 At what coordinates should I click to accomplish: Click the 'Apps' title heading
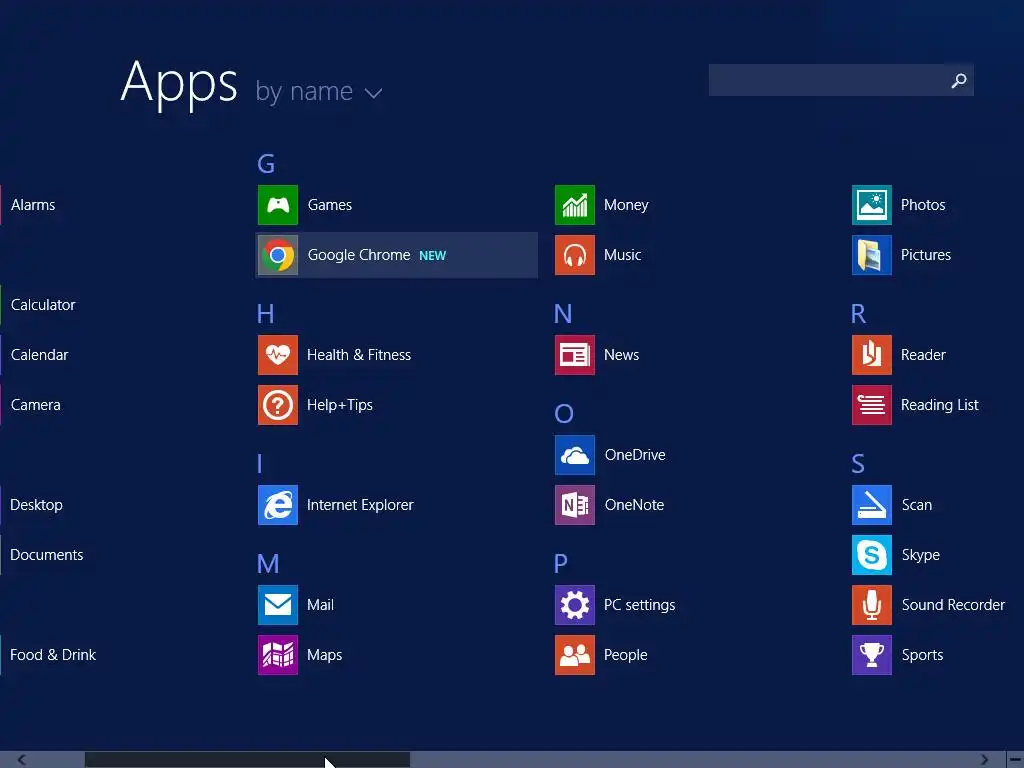179,84
